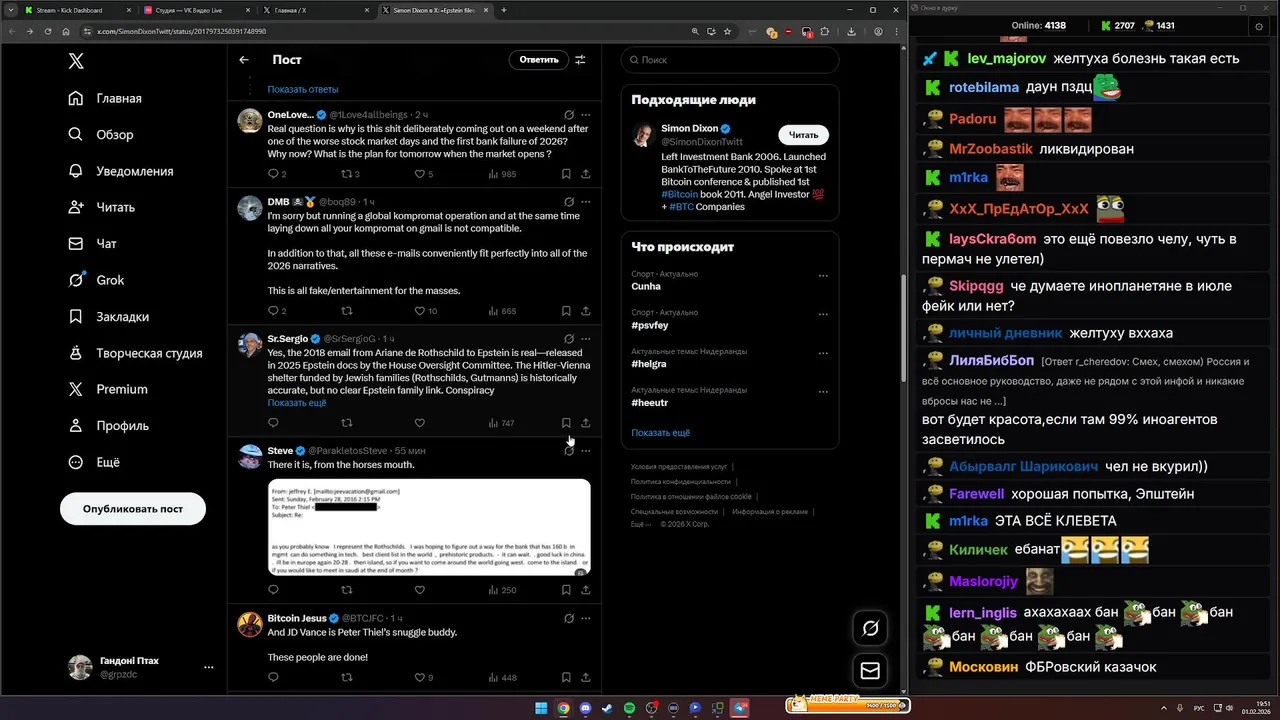Bookmark Steve's post
The height and width of the screenshot is (720, 1280).
[x=566, y=590]
